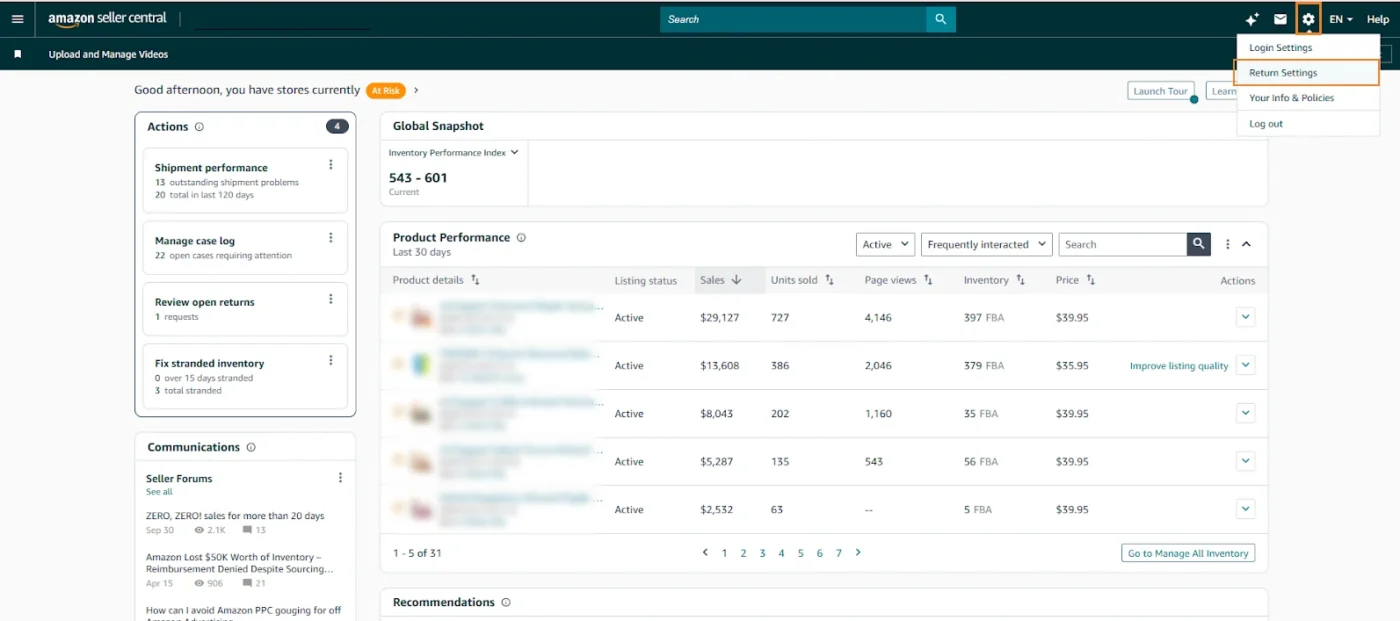1400x621 pixels.
Task: Open the Active listing status dropdown
Action: click(x=885, y=244)
